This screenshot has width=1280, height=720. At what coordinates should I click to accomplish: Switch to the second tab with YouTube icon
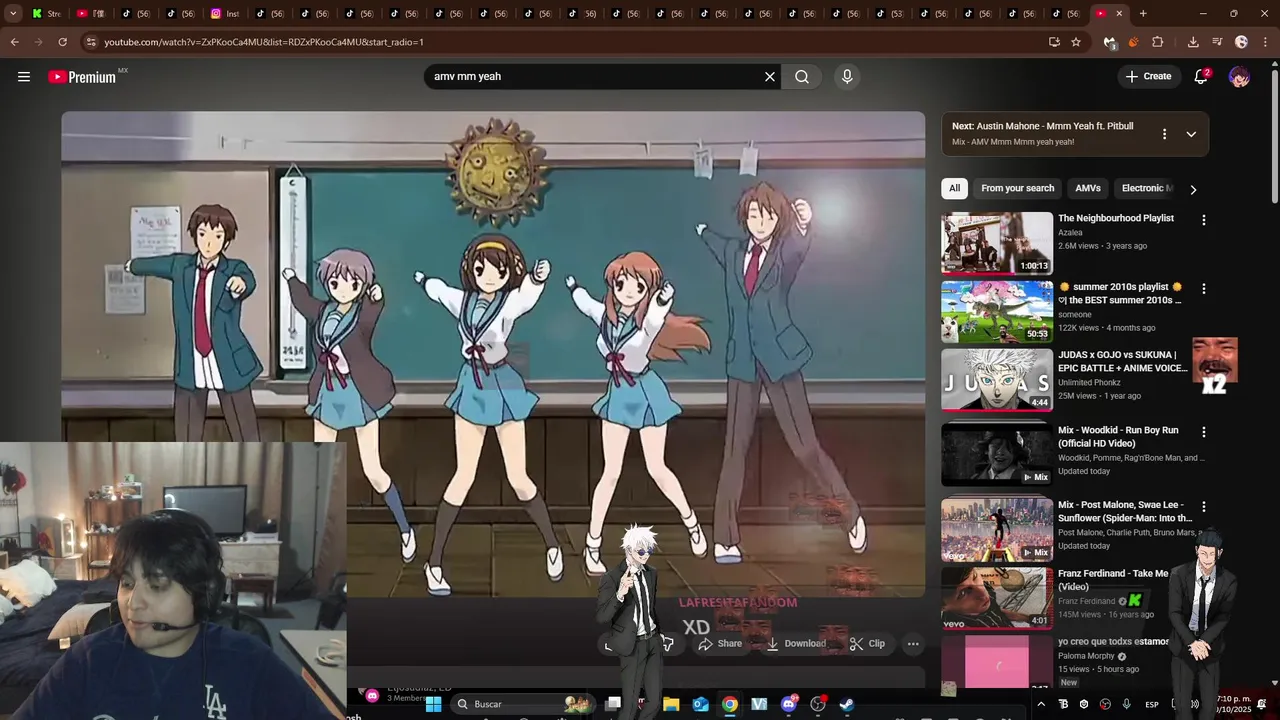91,13
